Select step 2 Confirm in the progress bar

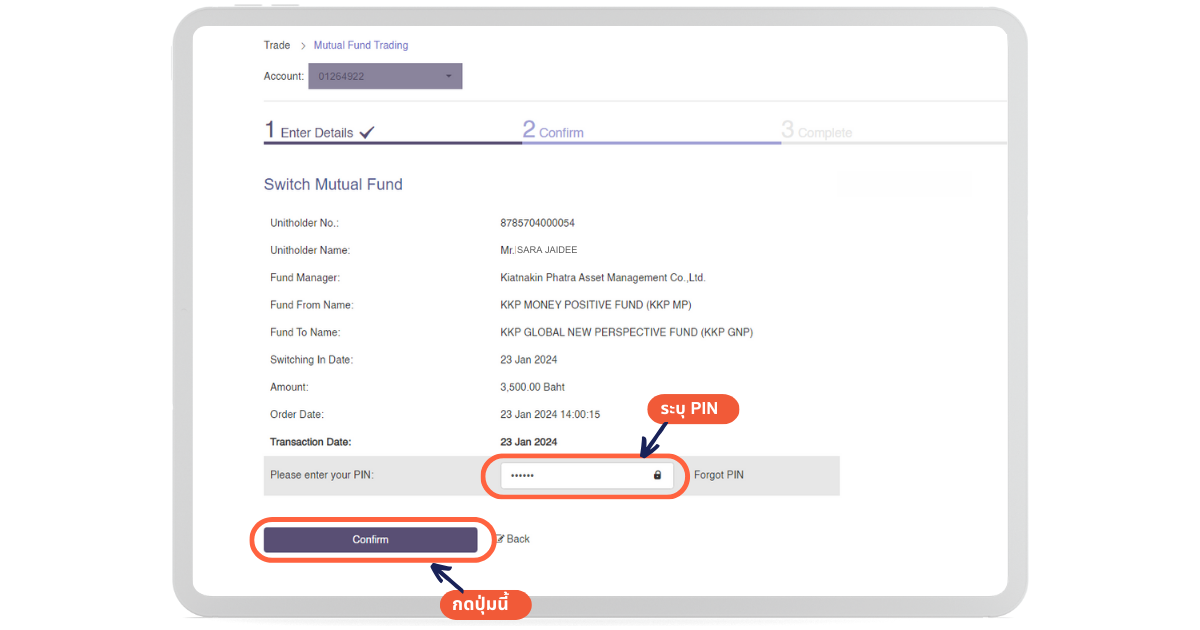click(x=553, y=131)
